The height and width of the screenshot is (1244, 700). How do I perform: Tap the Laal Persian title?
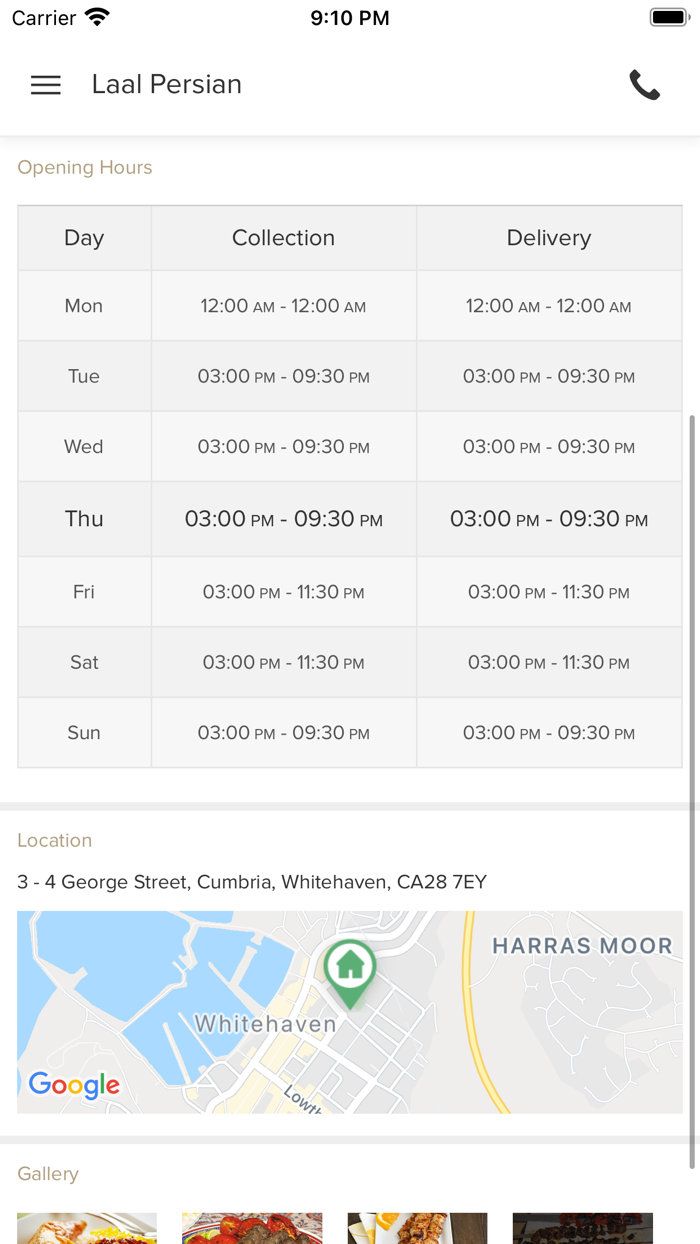click(167, 85)
